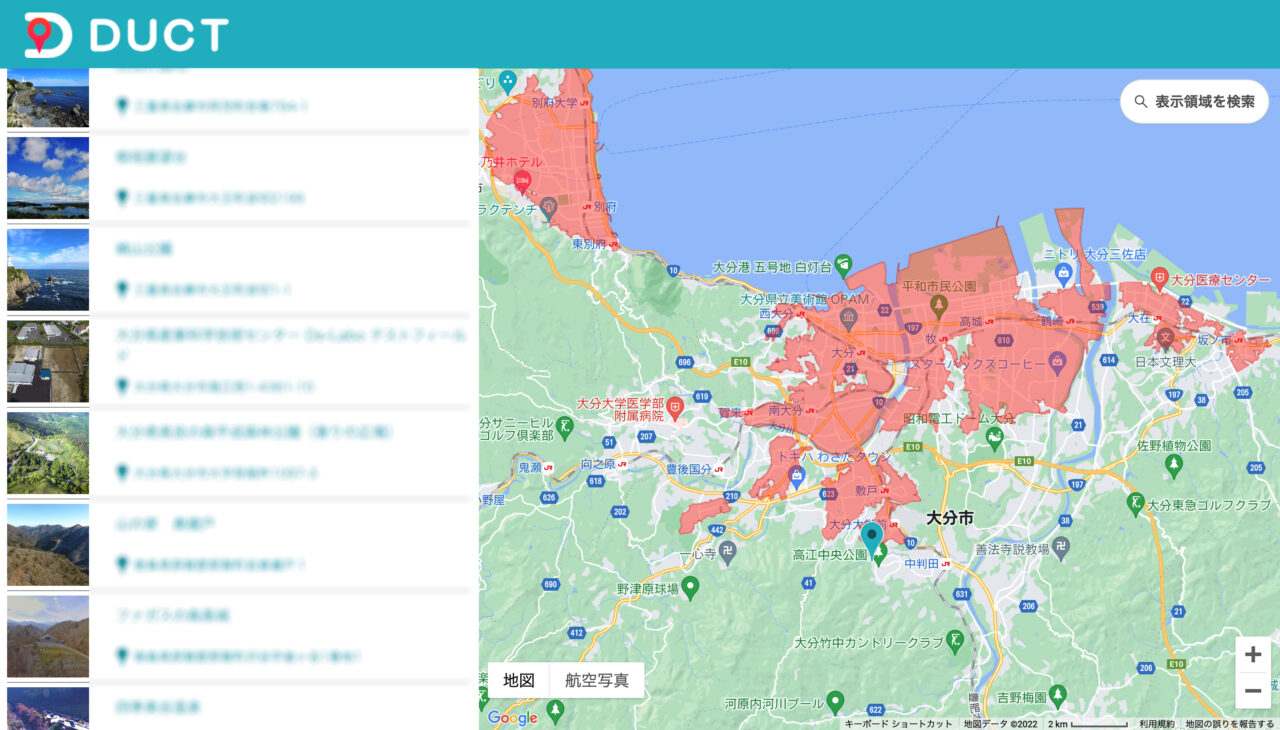Click the 別府大学 station label

pos(556,103)
